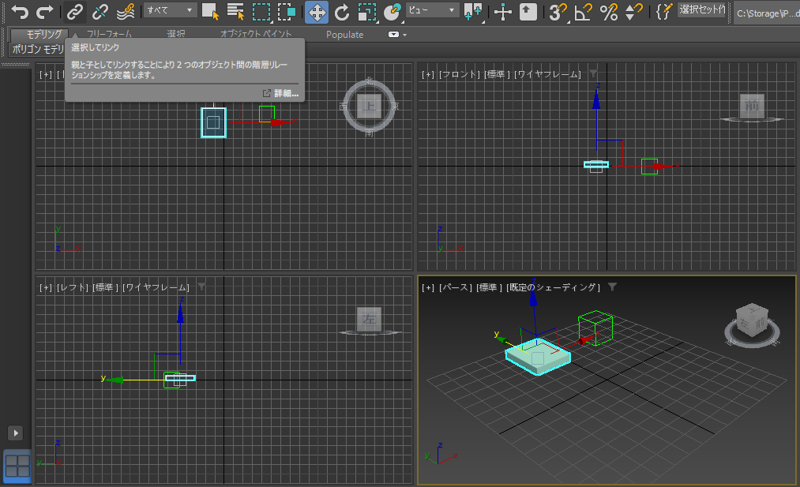Click the viewport layout icon at bottom-left
Image resolution: width=800 pixels, height=487 pixels.
click(17, 465)
